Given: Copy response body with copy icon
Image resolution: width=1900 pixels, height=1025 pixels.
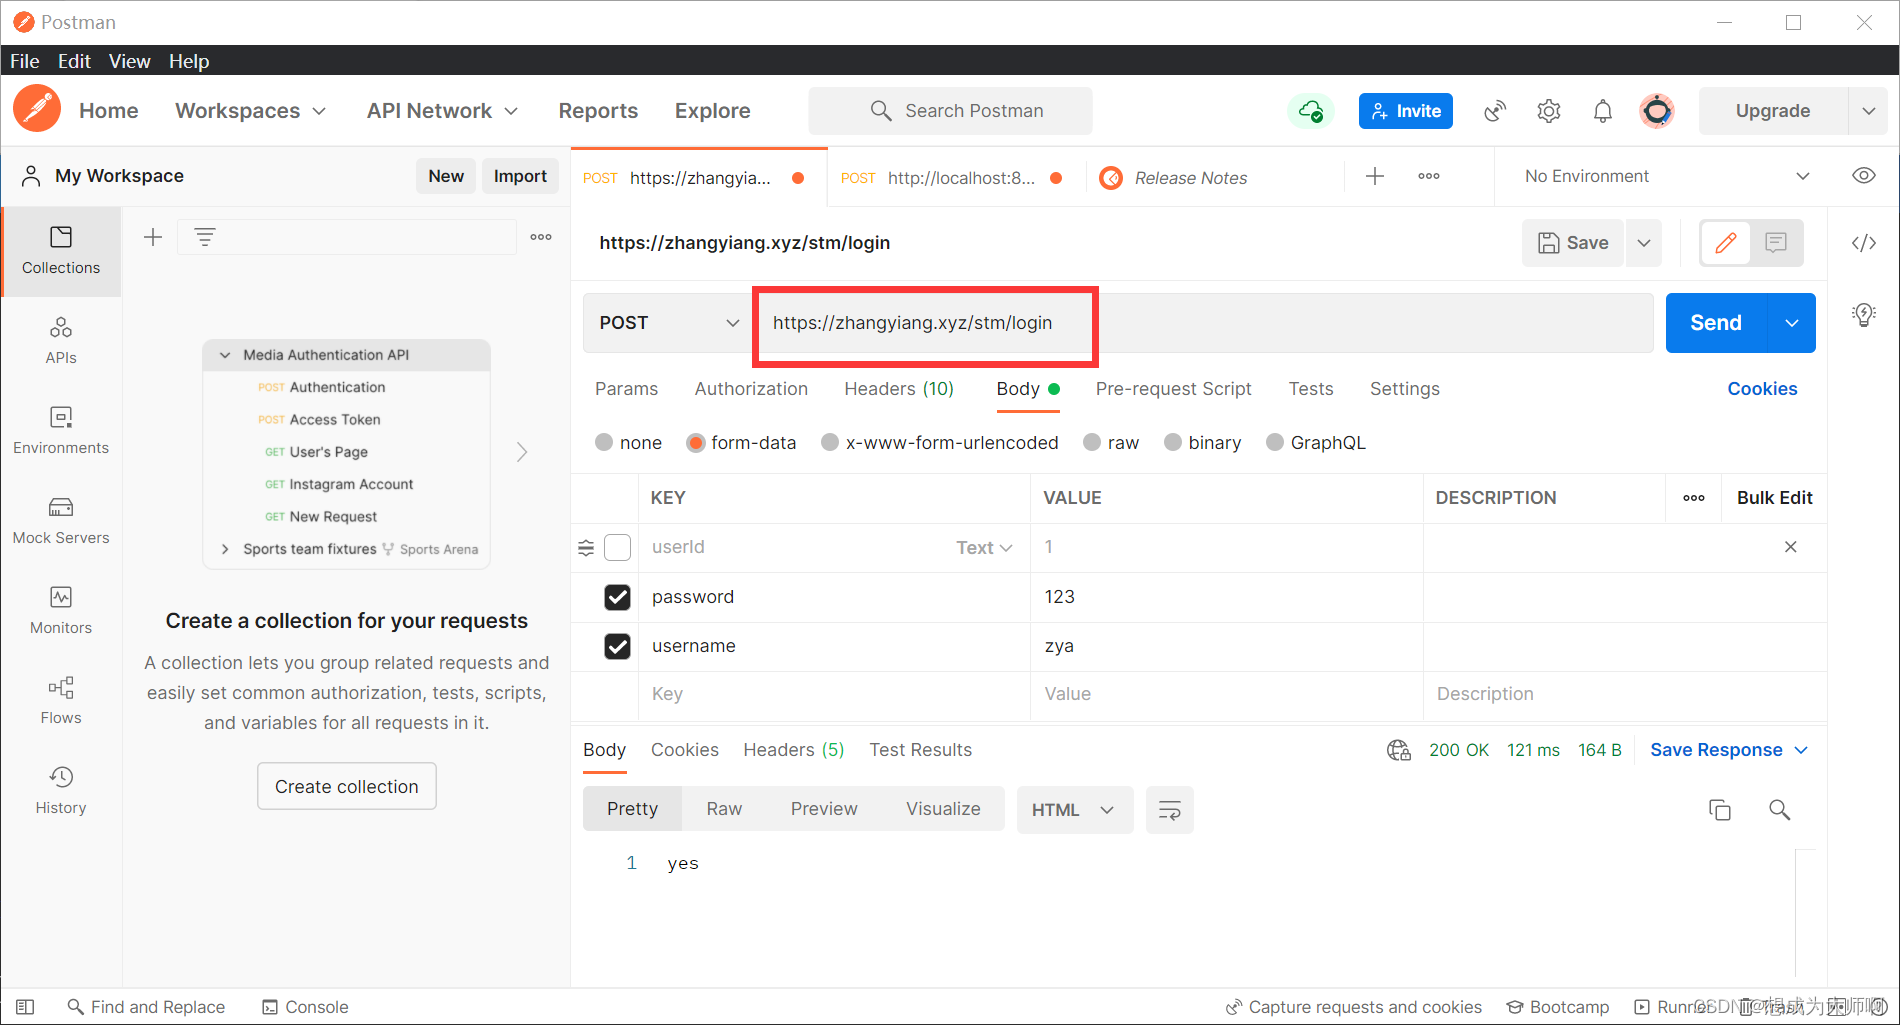Looking at the screenshot, I should [x=1720, y=810].
